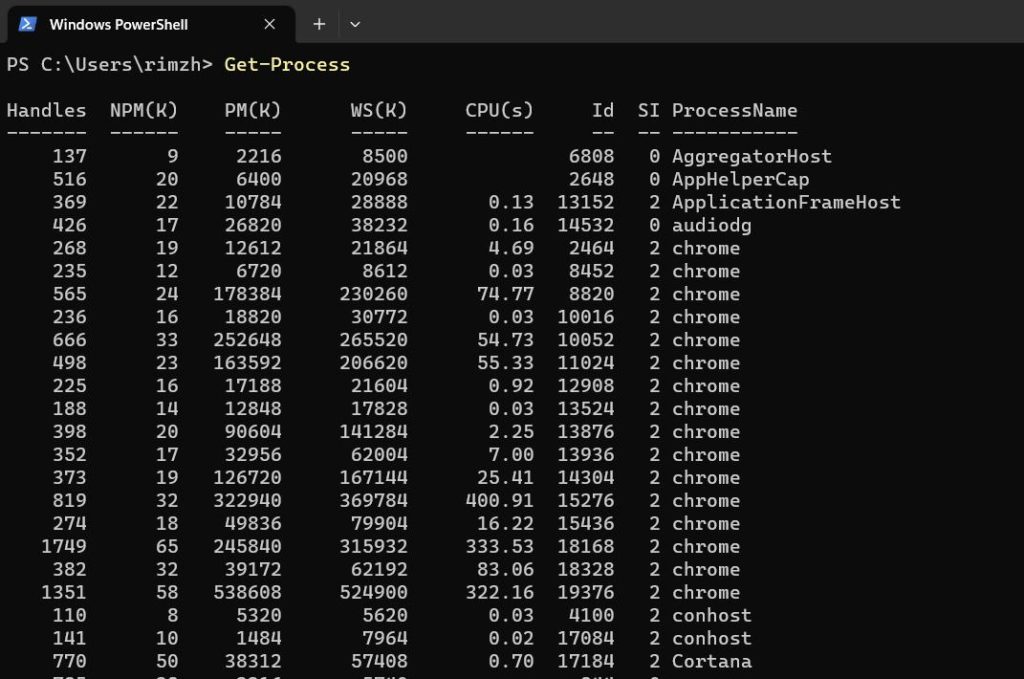
Task: Click the CPU value 400.91
Action: pos(499,500)
